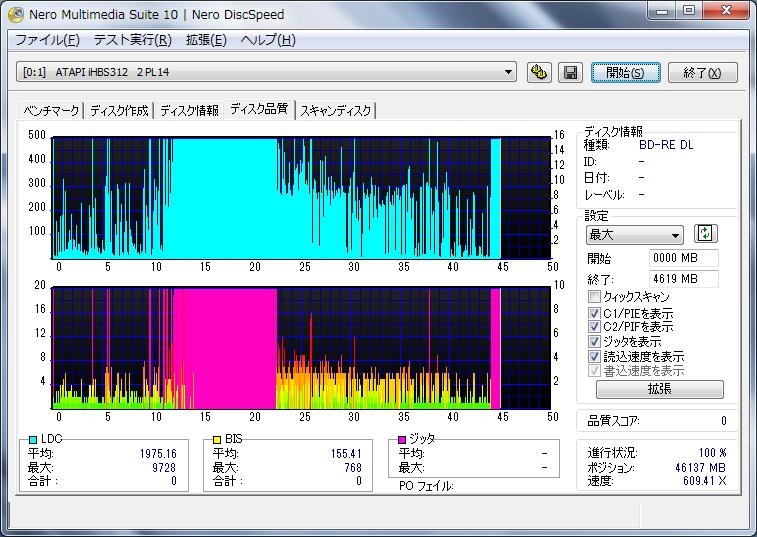The width and height of the screenshot is (757, 537).
Task: Toggle the 読込速度を表示 checkbox
Action: click(x=594, y=357)
